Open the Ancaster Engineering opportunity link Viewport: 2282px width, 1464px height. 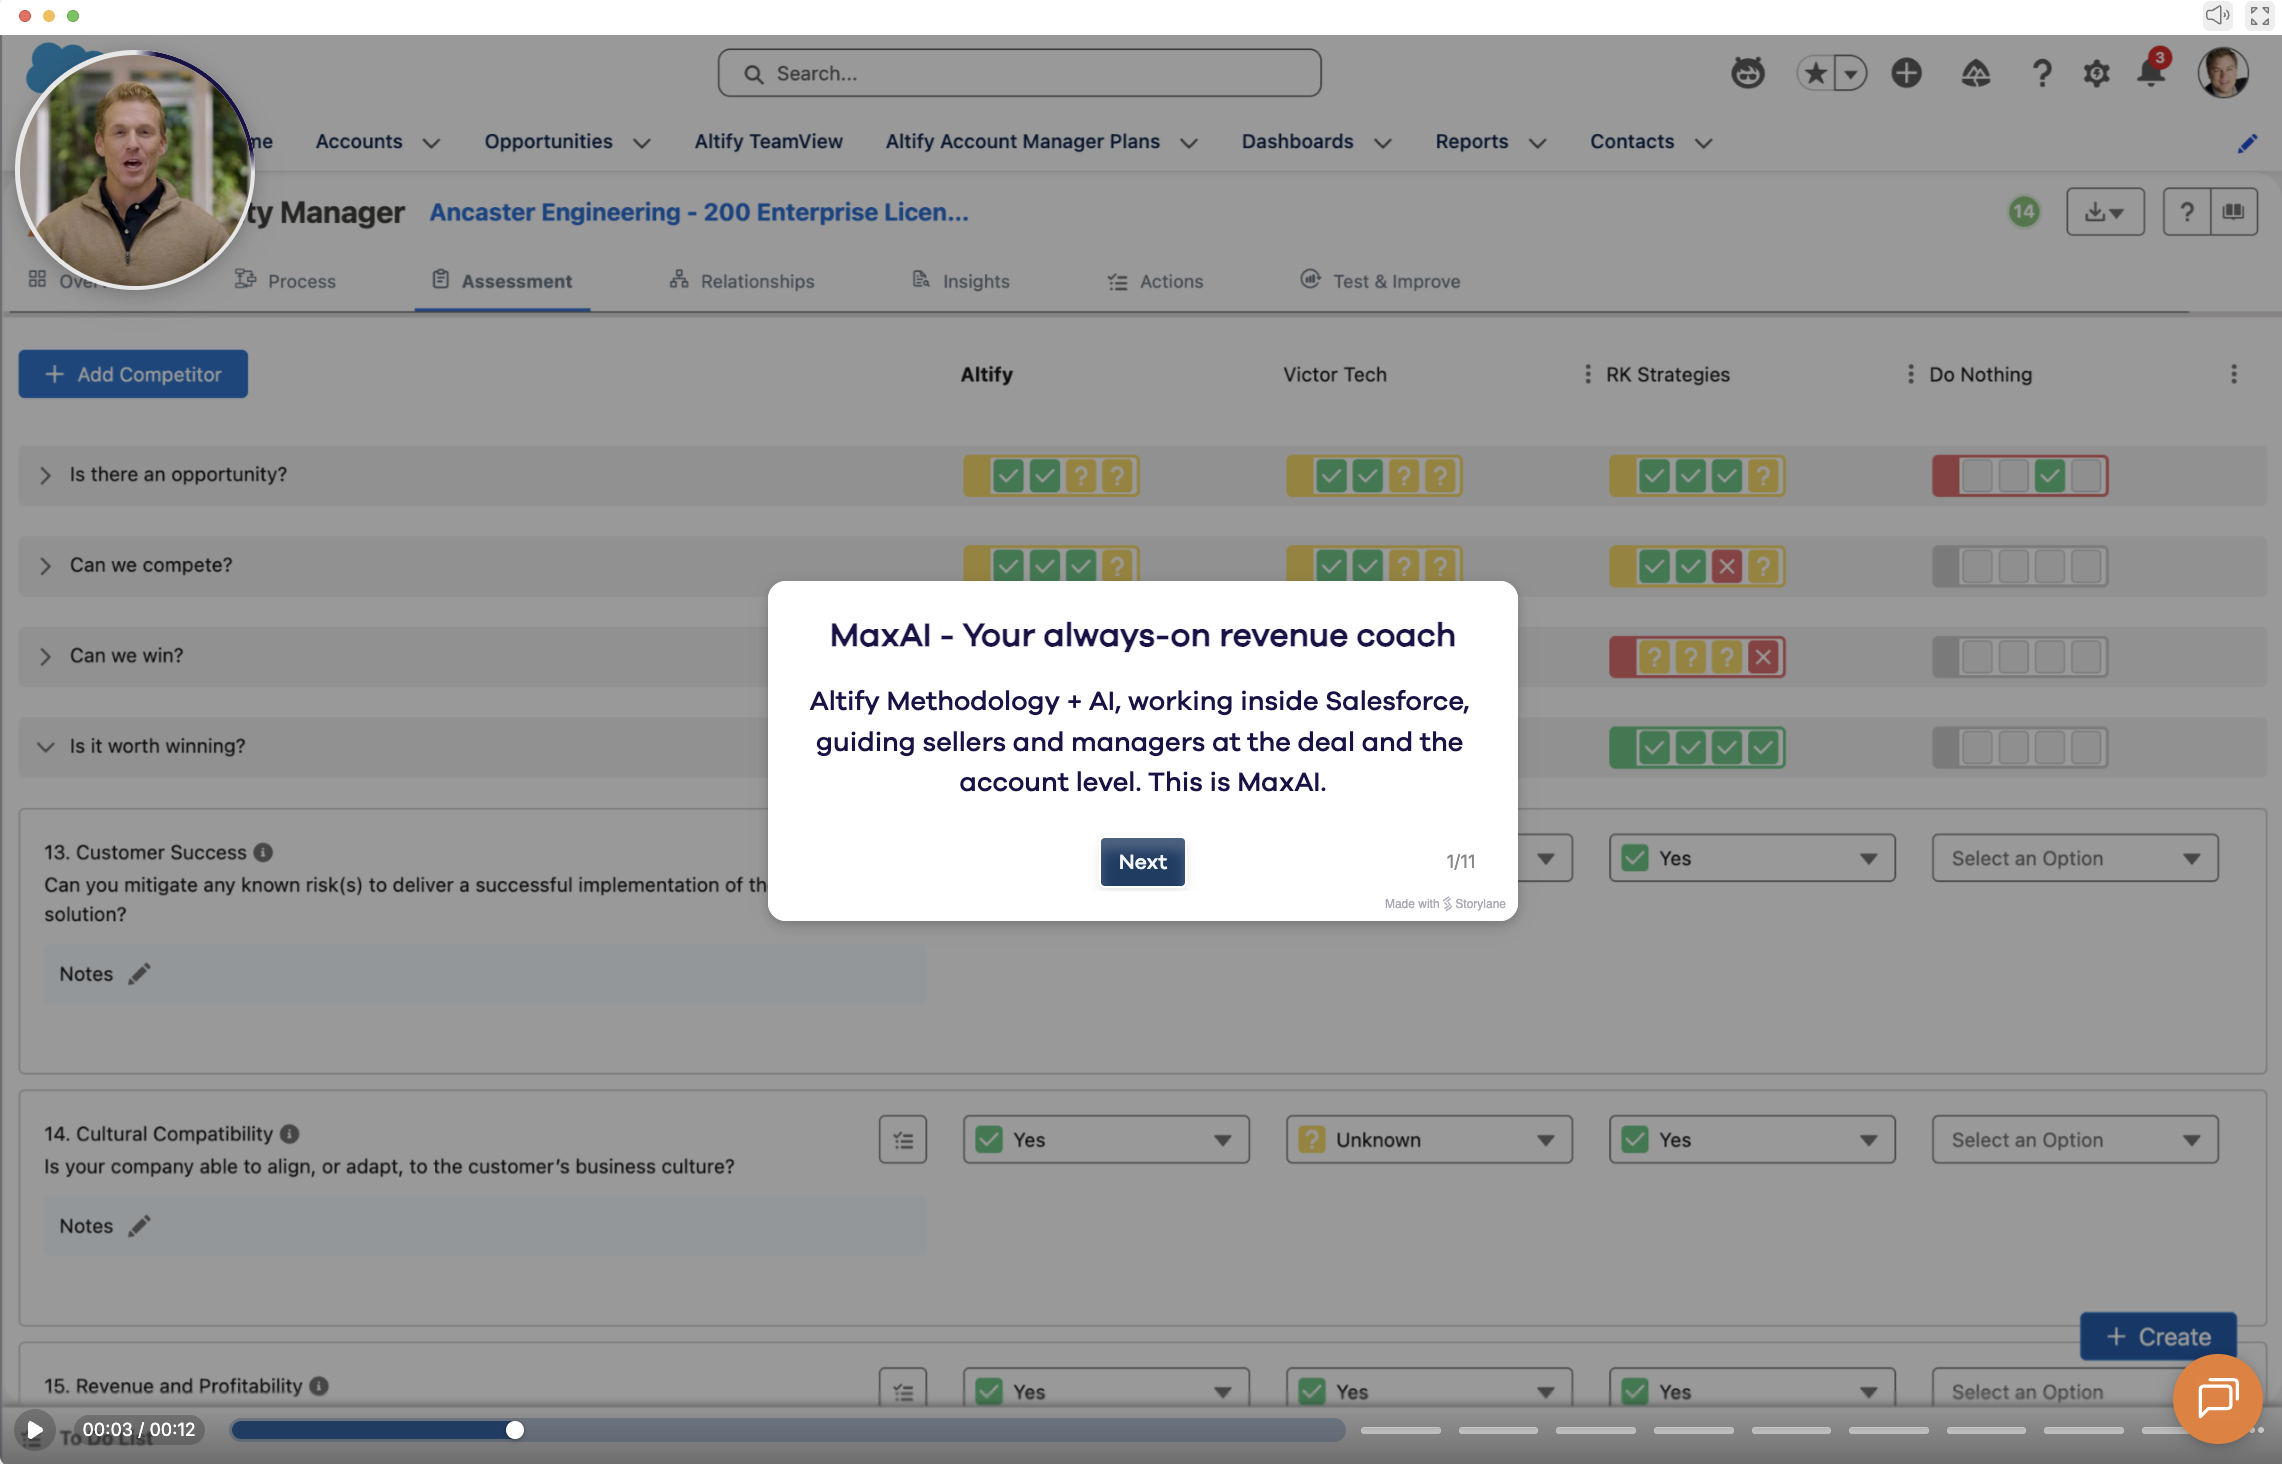click(699, 212)
